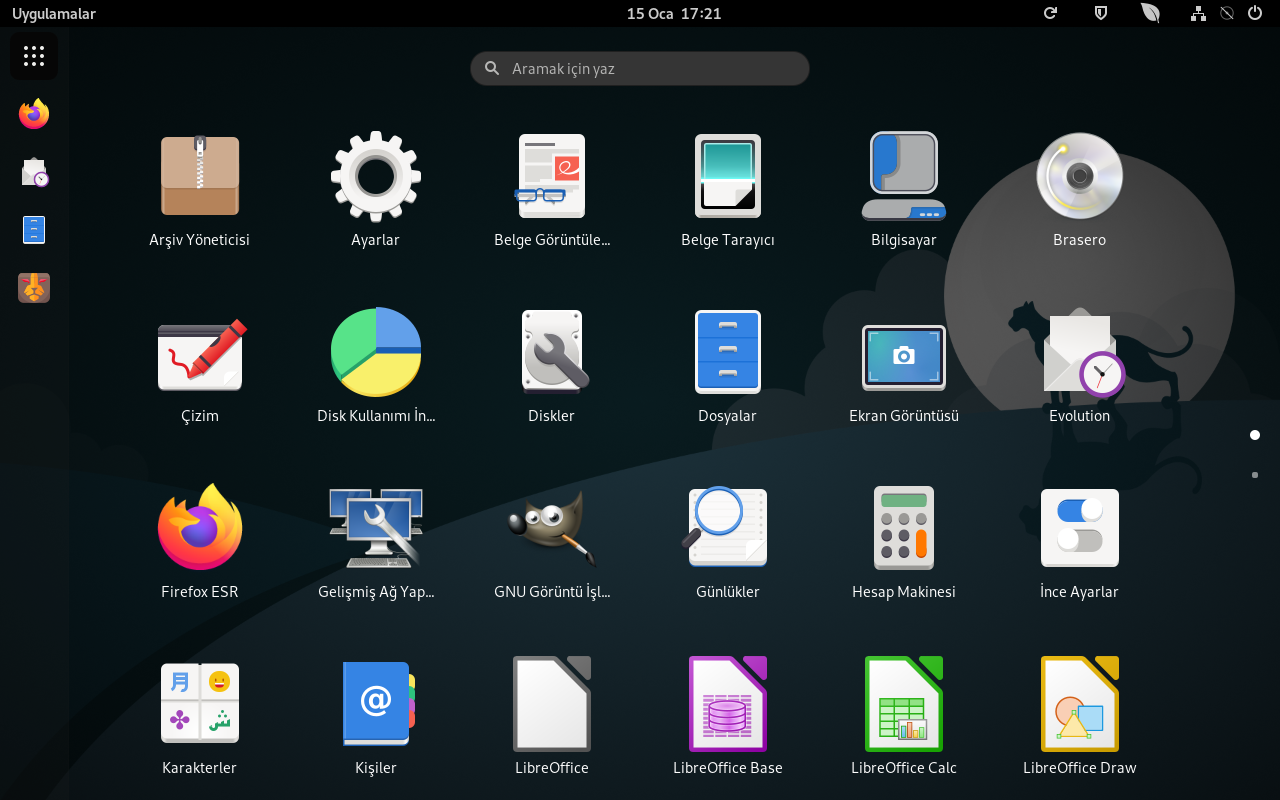Open the clock showing 15 Oca 17:21
The image size is (1280, 800).
click(x=674, y=13)
